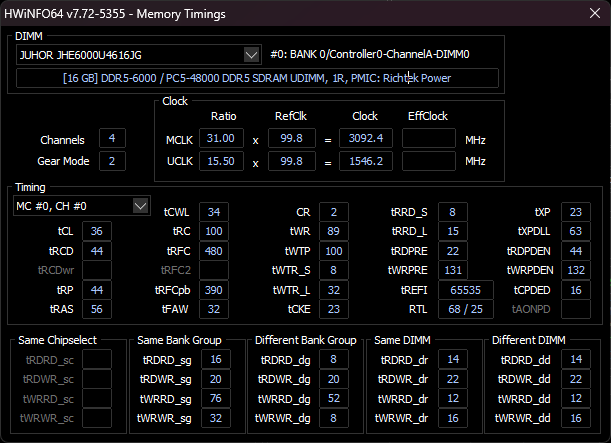Click the UCLK Clock value 1546.2
This screenshot has width=611, height=443.
tap(364, 160)
